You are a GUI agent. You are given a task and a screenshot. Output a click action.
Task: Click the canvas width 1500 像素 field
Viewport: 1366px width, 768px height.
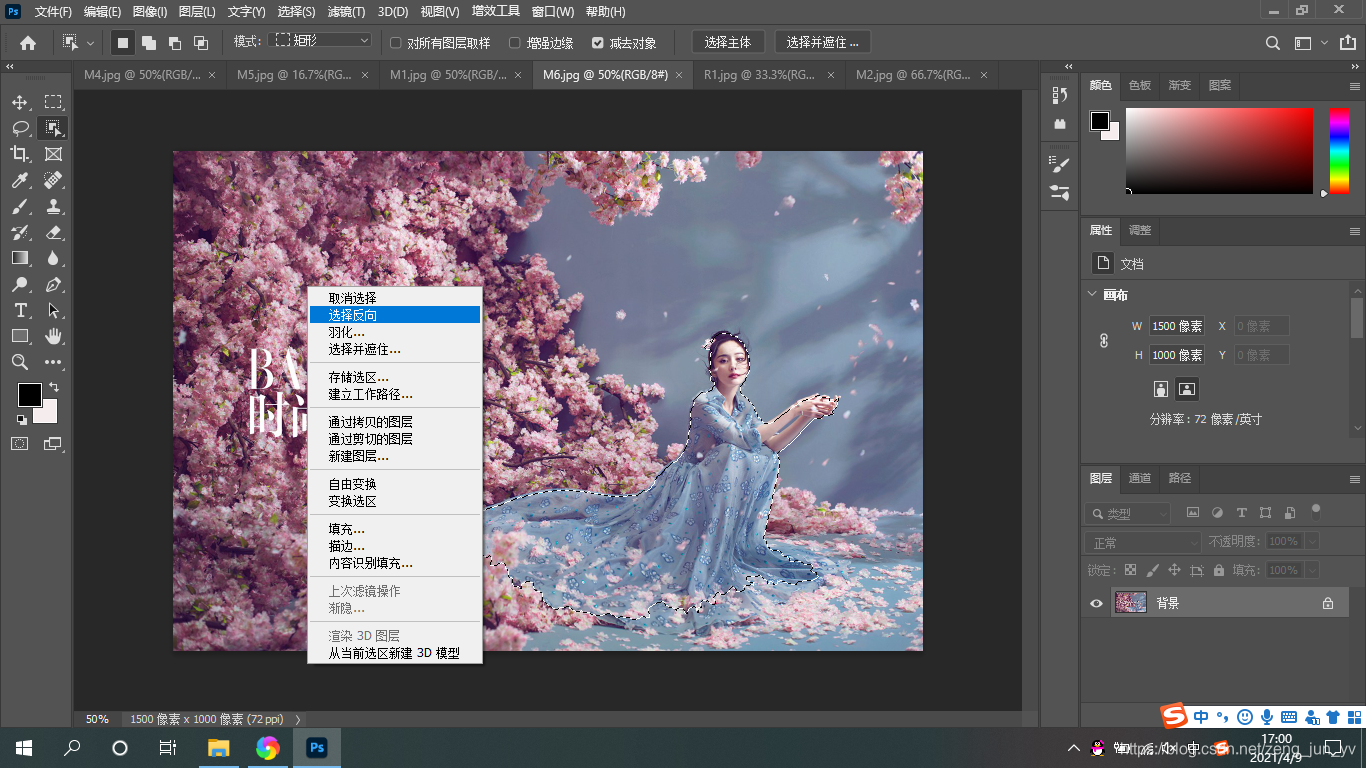[1176, 325]
